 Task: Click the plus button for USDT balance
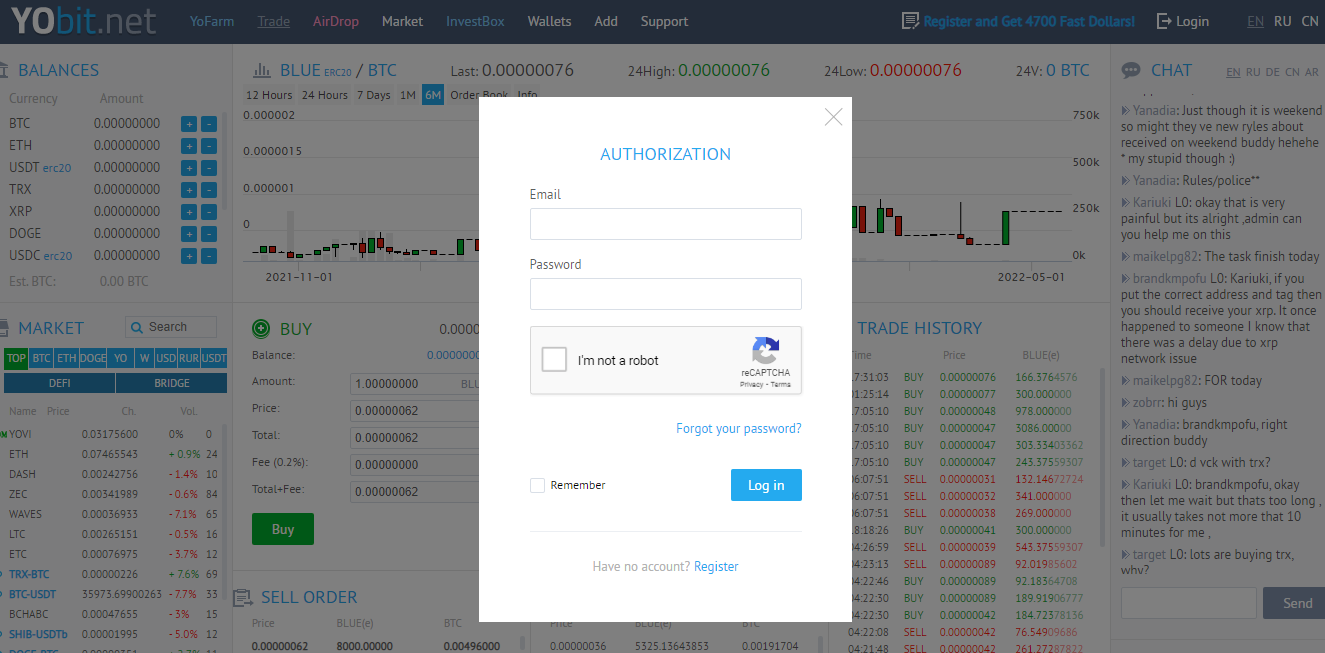tap(189, 168)
